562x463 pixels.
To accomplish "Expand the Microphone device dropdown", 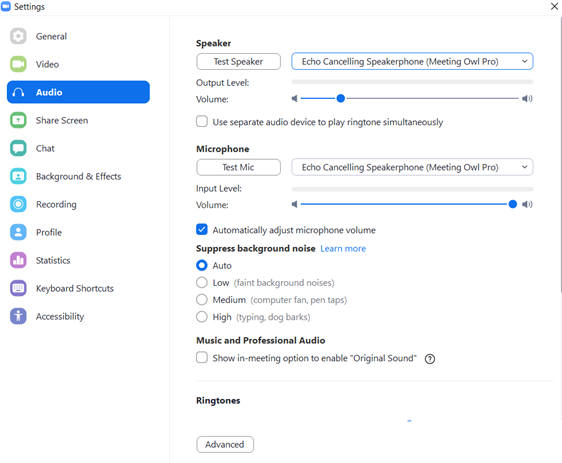I will pyautogui.click(x=412, y=167).
